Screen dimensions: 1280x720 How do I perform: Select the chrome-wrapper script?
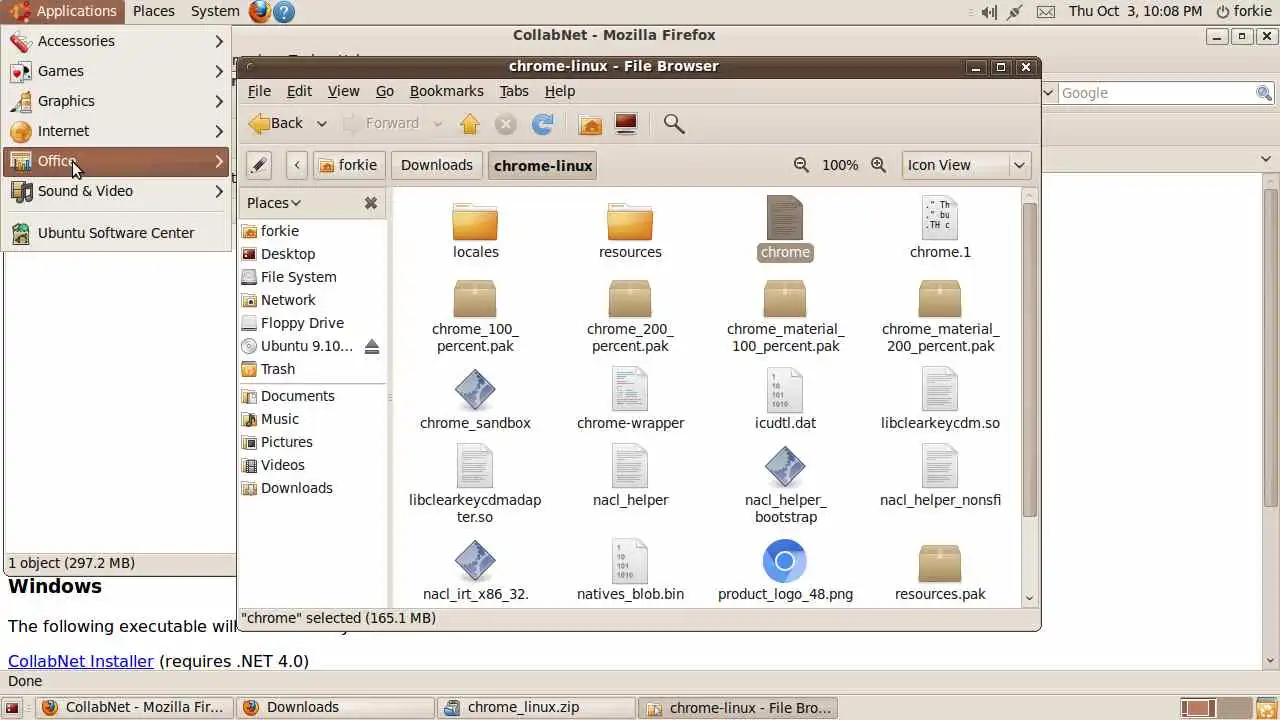coord(630,400)
